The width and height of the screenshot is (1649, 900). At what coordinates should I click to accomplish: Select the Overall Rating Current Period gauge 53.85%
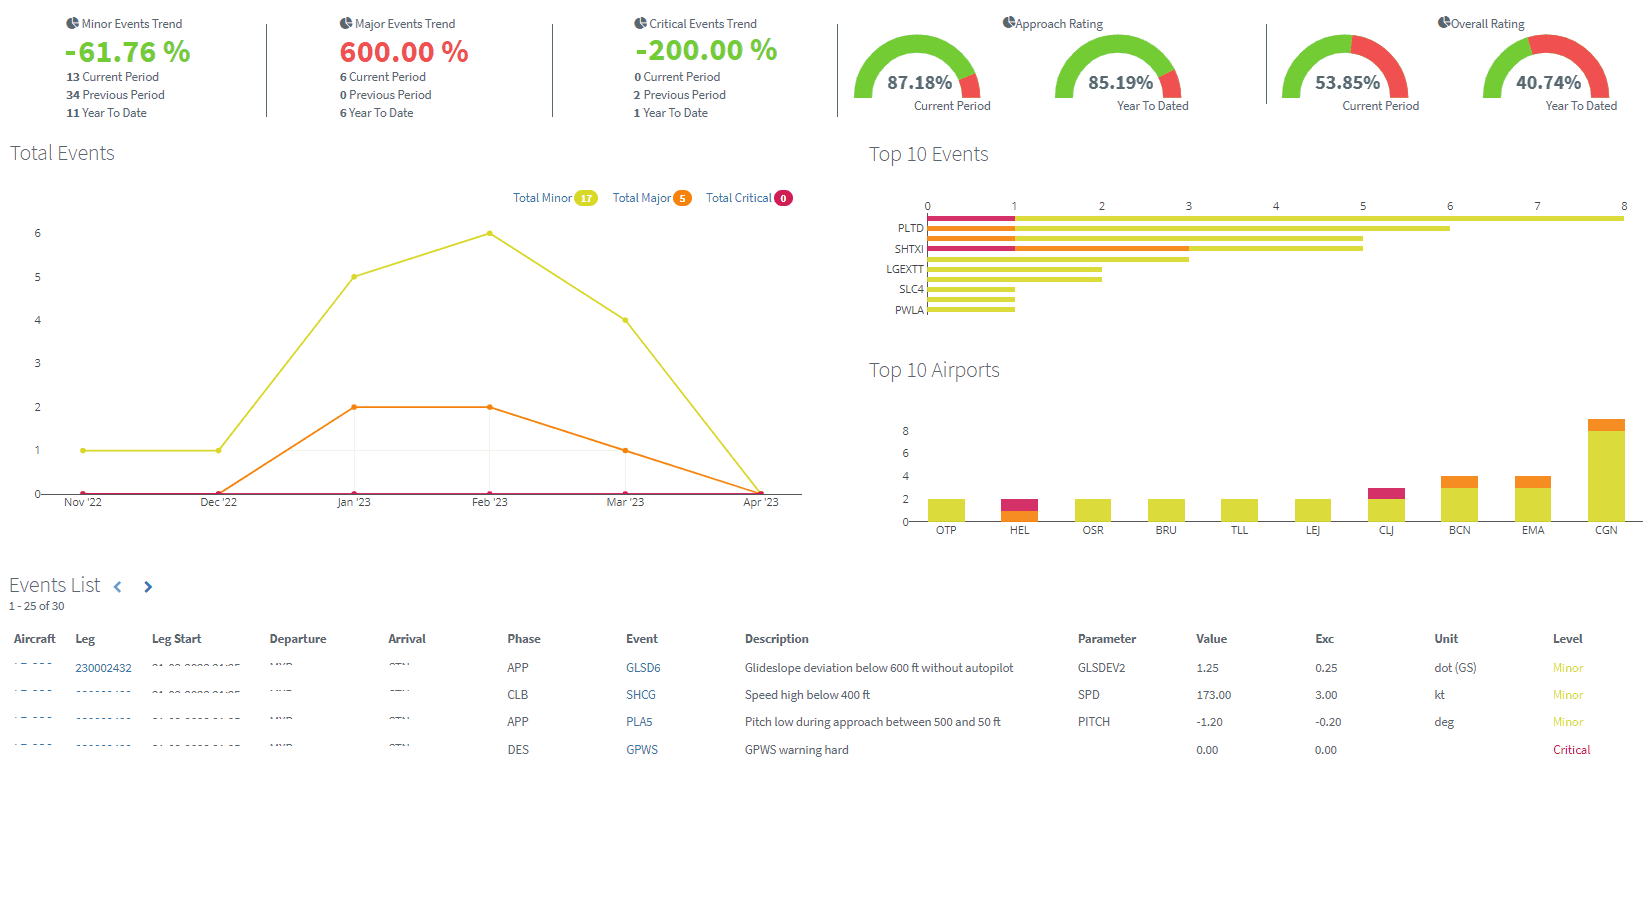pyautogui.click(x=1345, y=67)
